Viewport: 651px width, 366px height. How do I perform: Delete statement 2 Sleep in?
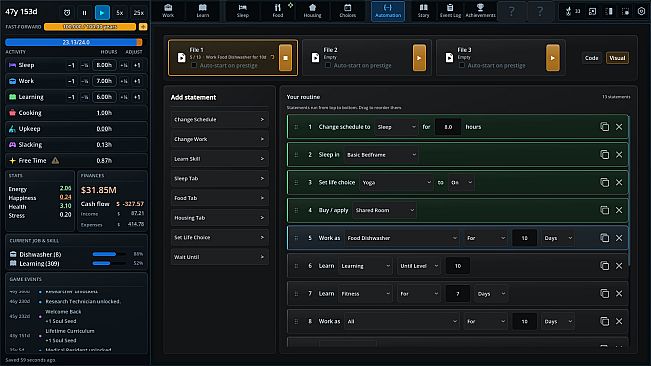pyautogui.click(x=619, y=155)
